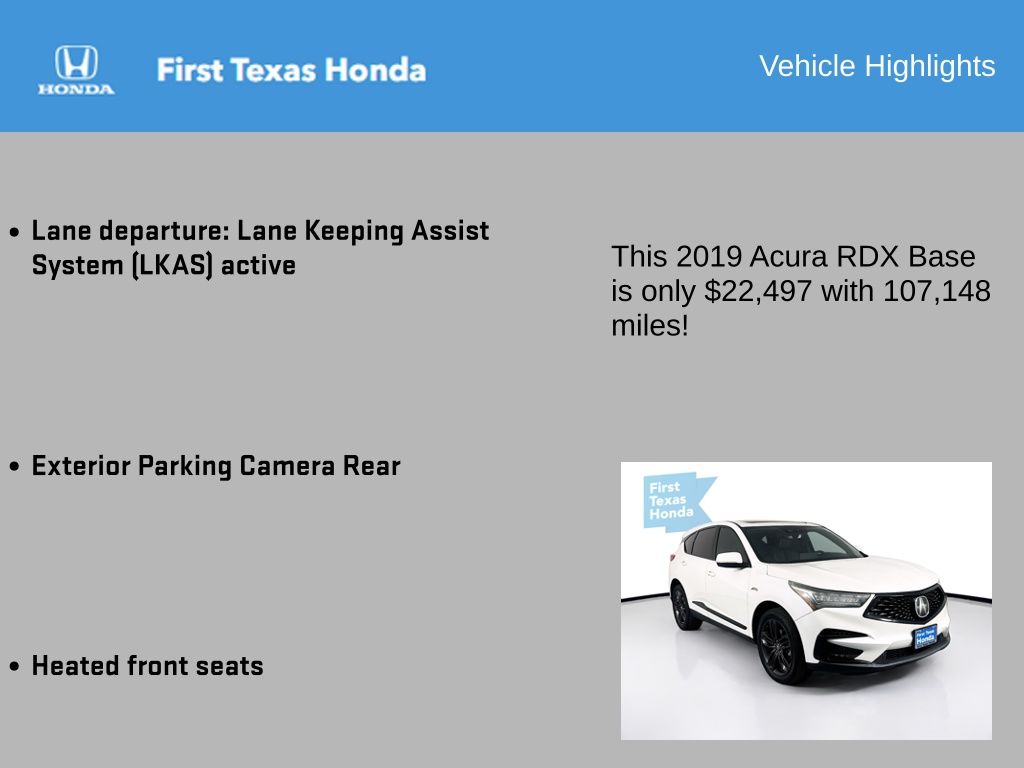Click the car's front black wheel
Viewport: 1024px width, 768px height.
point(780,647)
